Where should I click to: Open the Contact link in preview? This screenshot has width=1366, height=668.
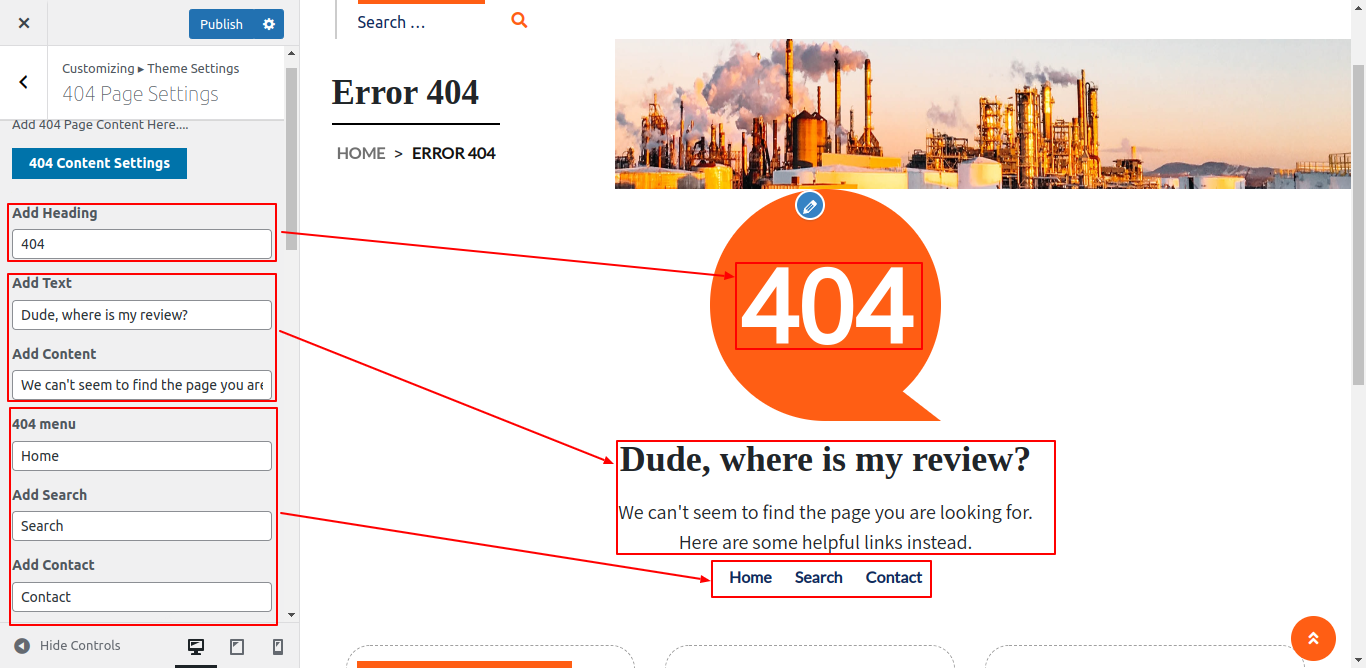[893, 577]
